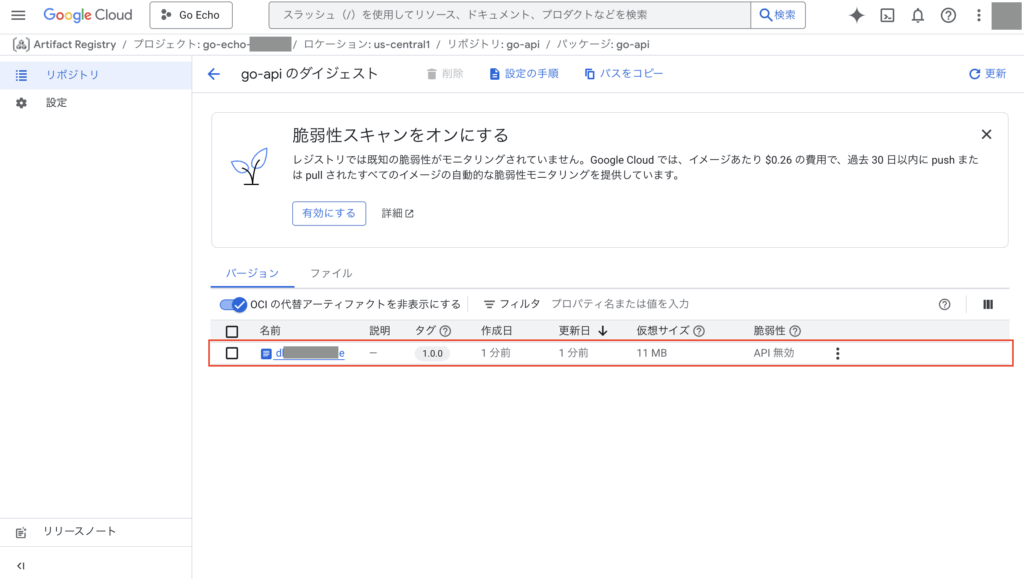Open the Go Echo project picker
This screenshot has width=1024, height=579.
click(191, 15)
